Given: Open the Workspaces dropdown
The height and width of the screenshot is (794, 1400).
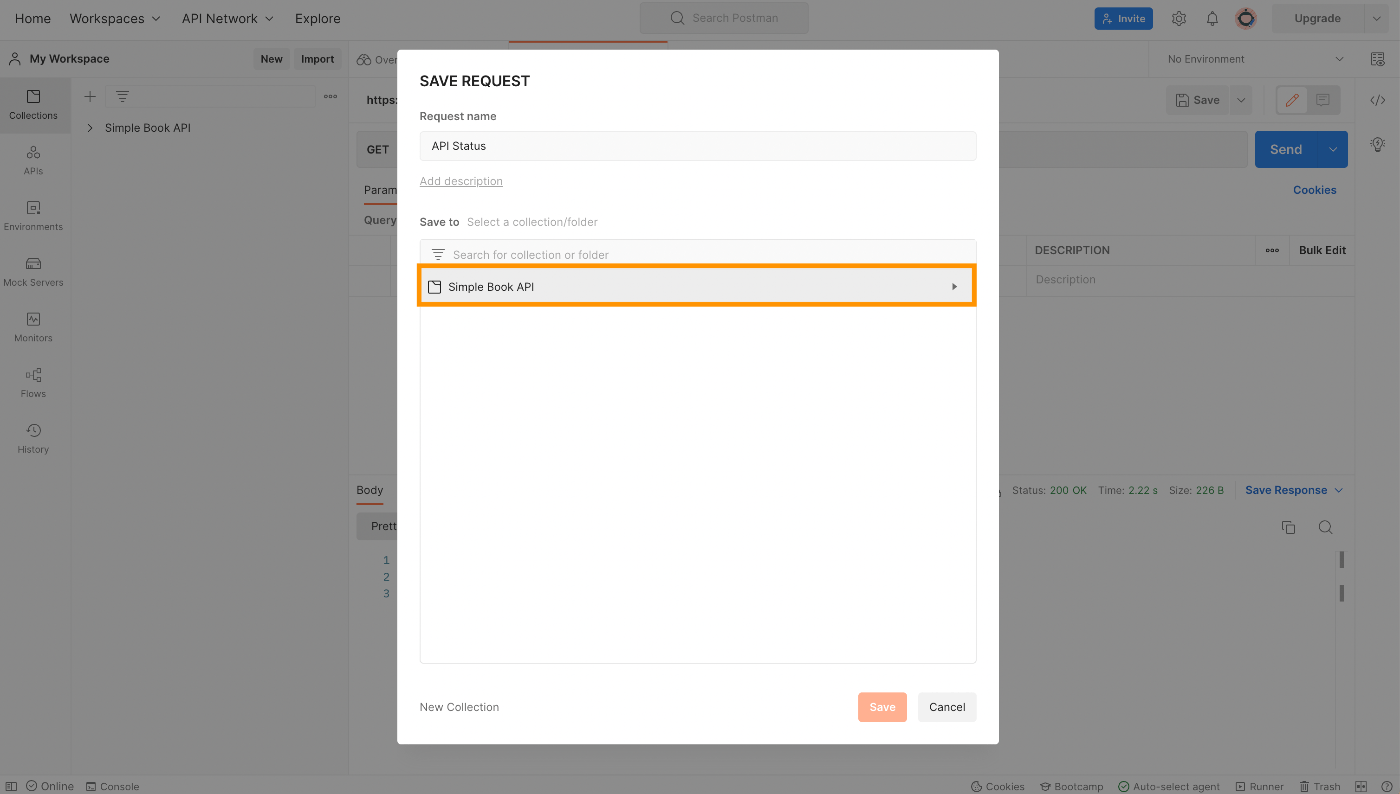Looking at the screenshot, I should point(115,18).
